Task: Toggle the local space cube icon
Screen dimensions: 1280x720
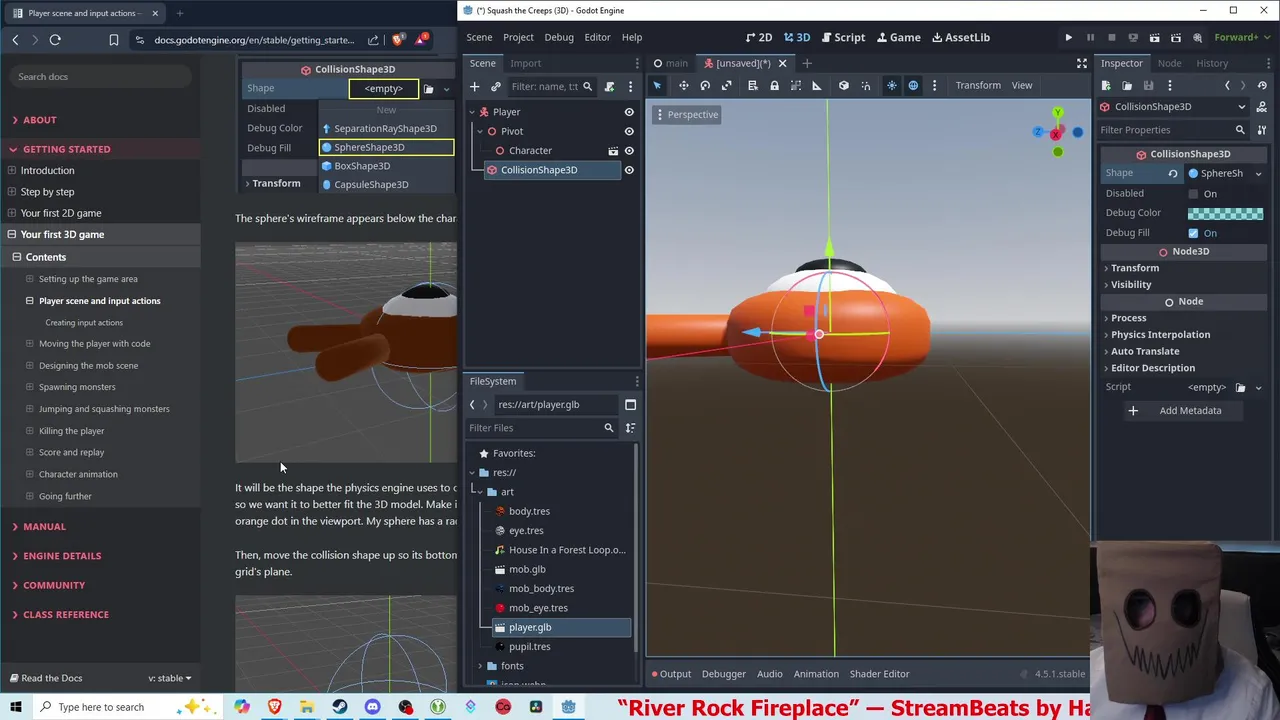Action: click(843, 86)
